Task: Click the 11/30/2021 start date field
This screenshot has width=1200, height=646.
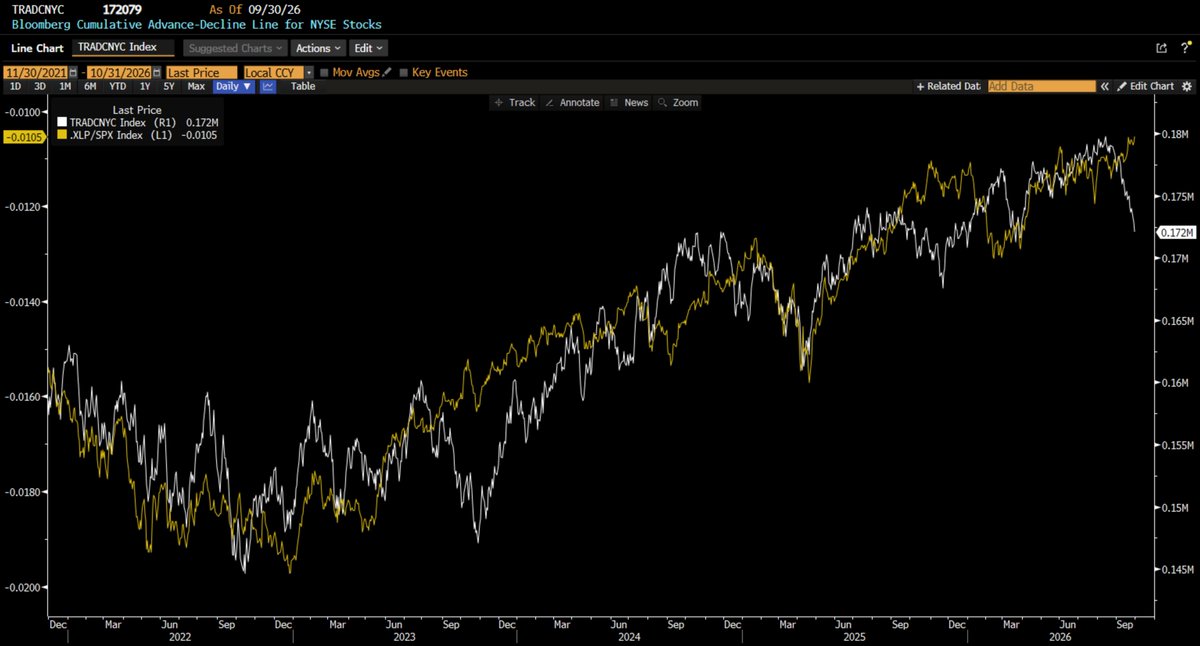Action: pos(36,72)
